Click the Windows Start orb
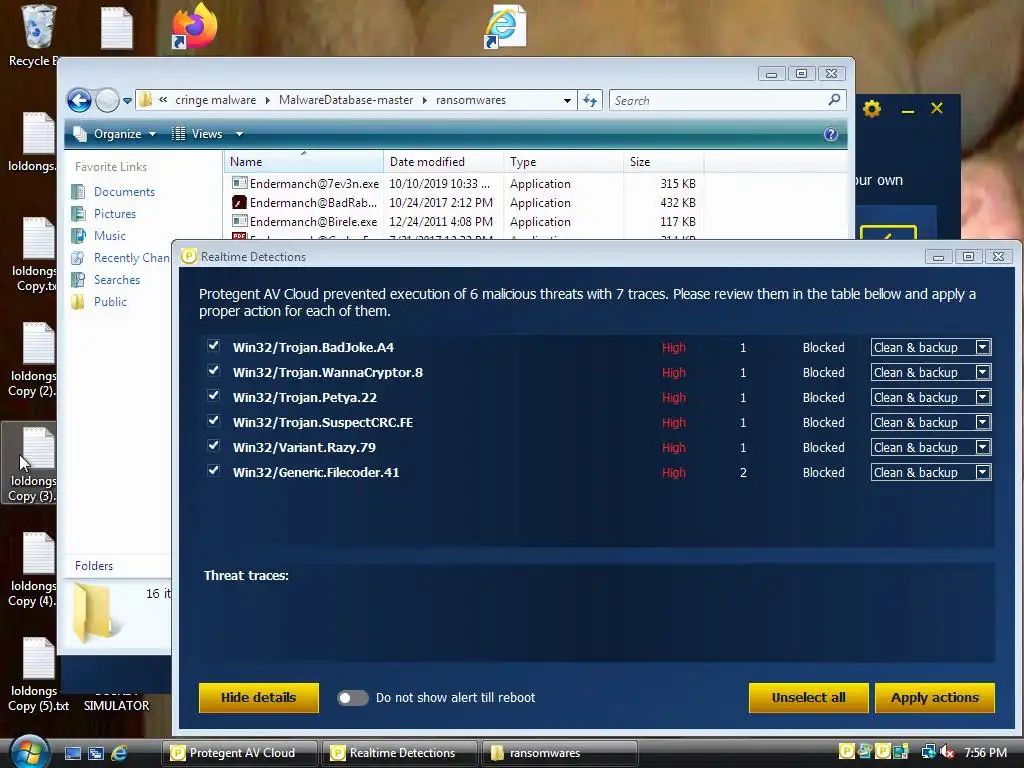 [x=29, y=752]
